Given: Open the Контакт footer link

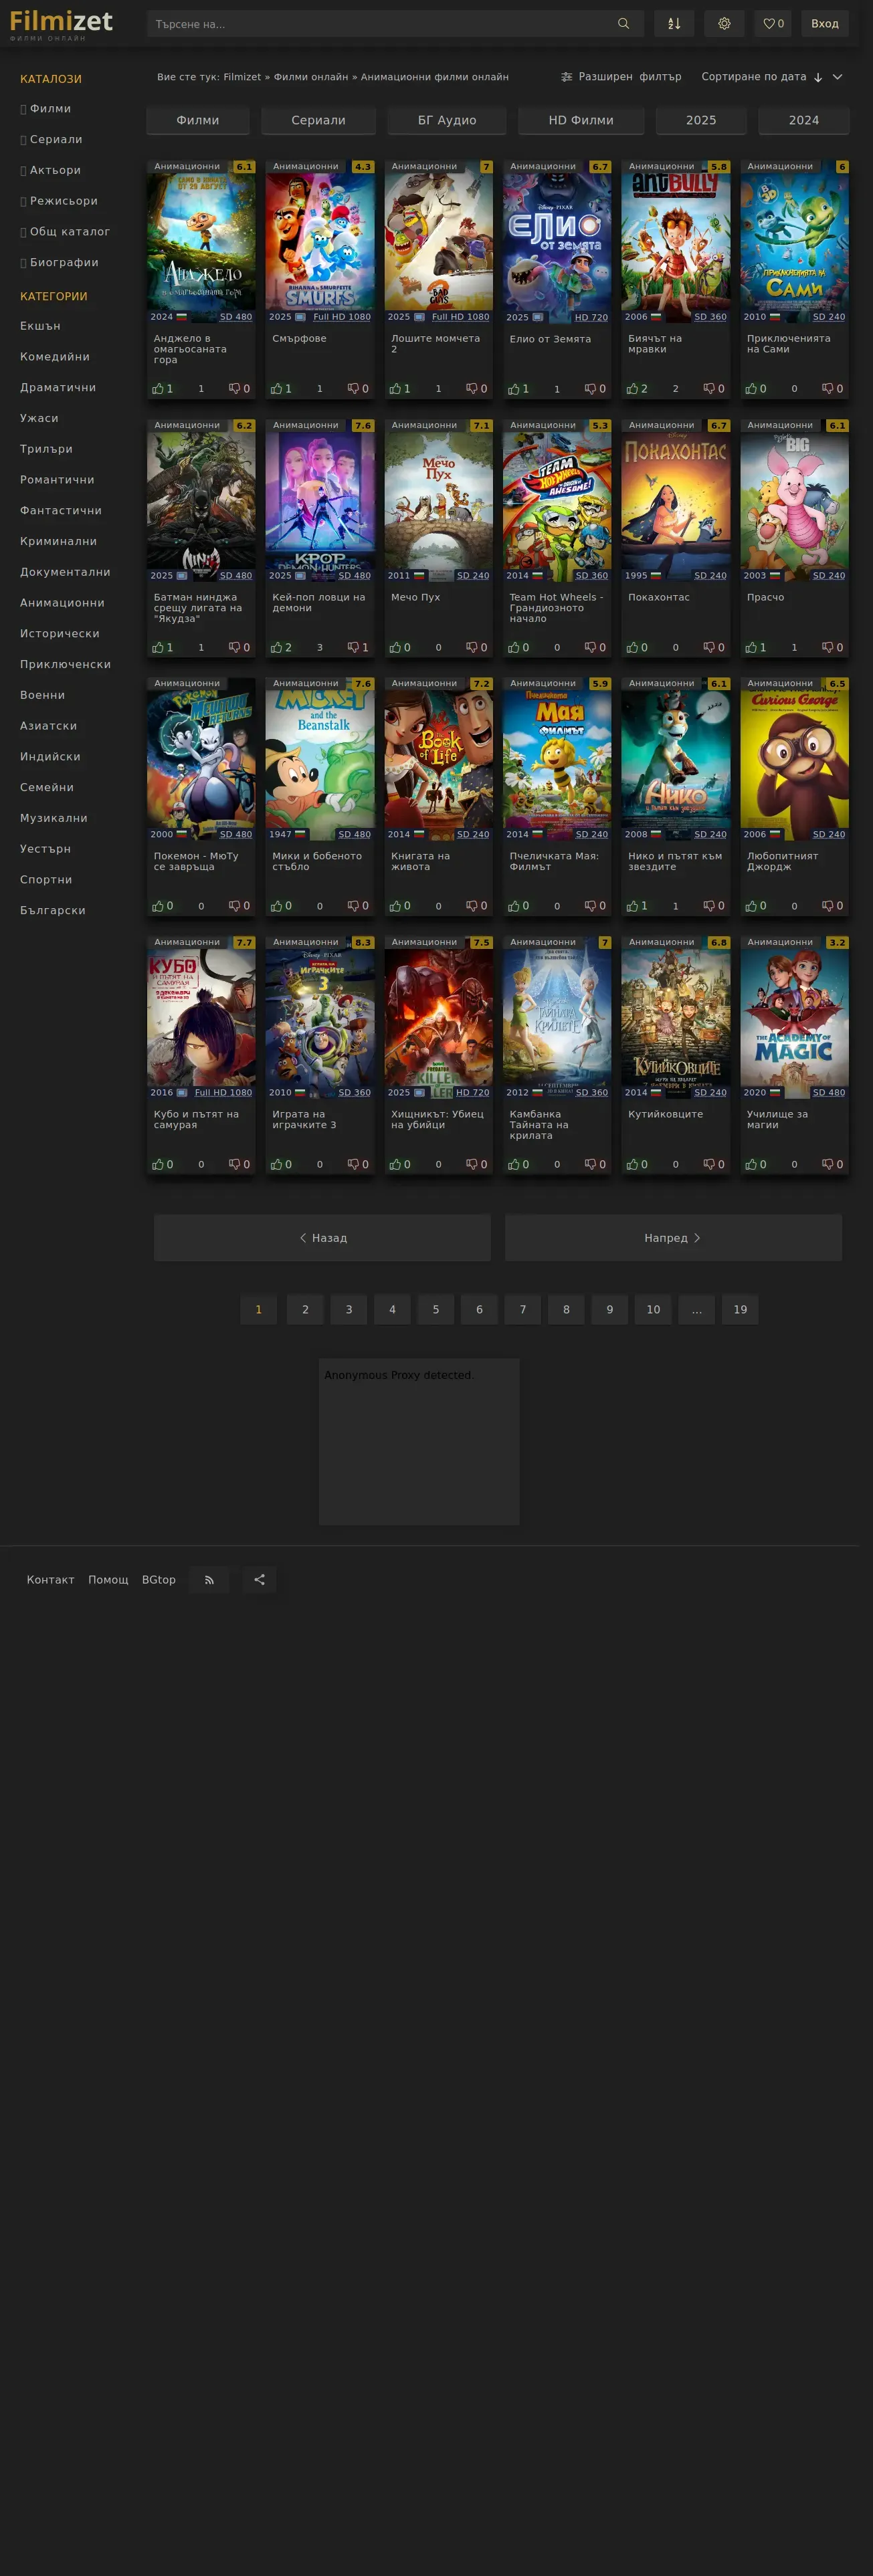Looking at the screenshot, I should (51, 1580).
